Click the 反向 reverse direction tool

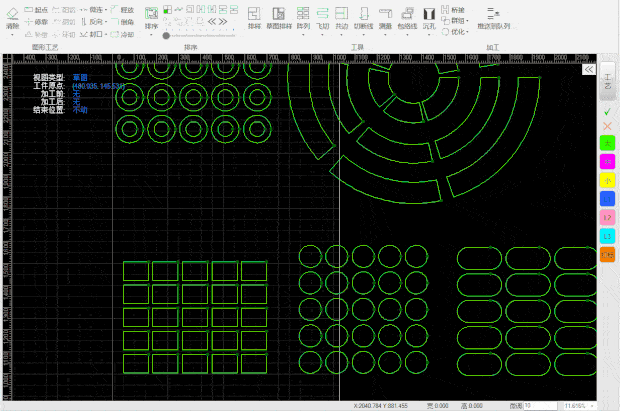point(92,22)
